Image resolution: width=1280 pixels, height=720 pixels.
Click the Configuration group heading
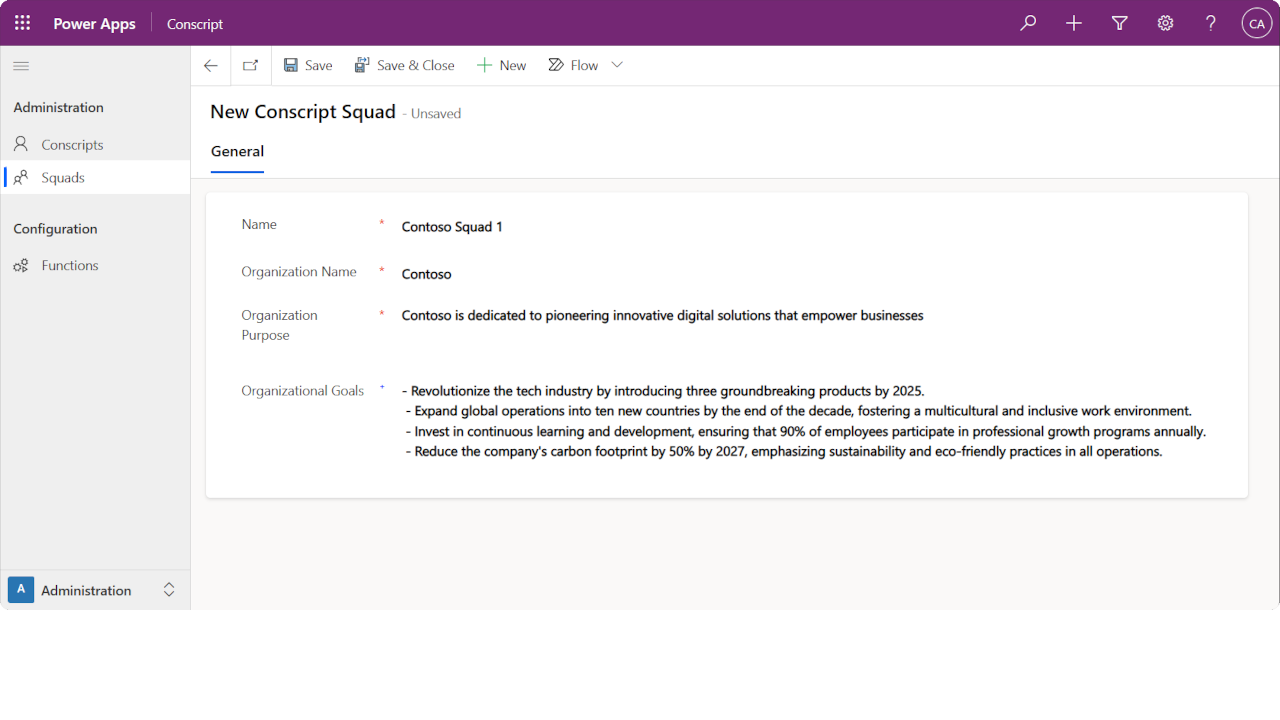pyautogui.click(x=55, y=229)
